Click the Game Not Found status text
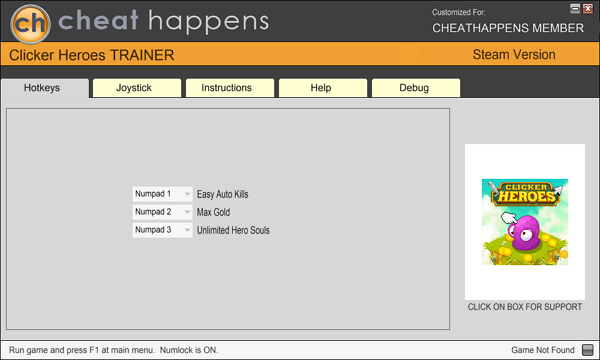This screenshot has width=600, height=360. [x=543, y=350]
